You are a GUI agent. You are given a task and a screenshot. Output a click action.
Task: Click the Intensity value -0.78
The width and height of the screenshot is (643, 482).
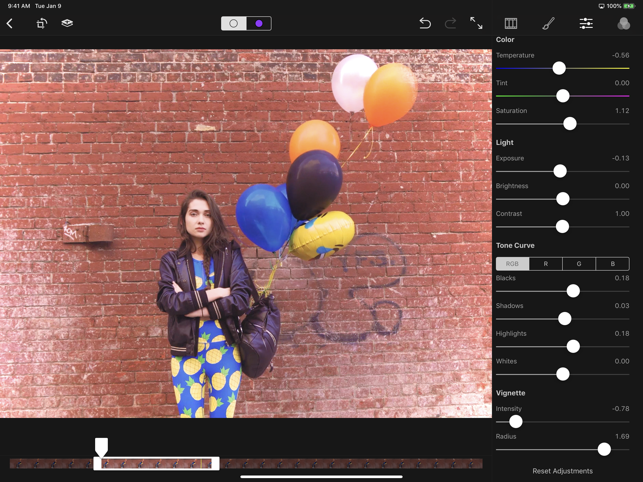coord(620,409)
